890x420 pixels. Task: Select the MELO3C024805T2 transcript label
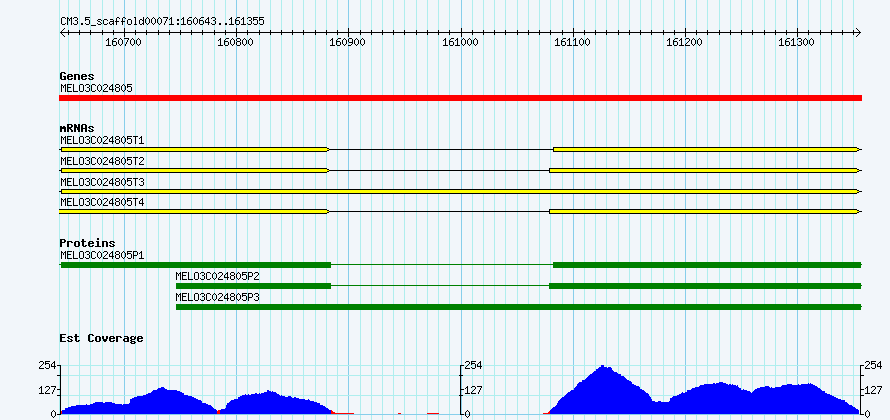coord(103,161)
